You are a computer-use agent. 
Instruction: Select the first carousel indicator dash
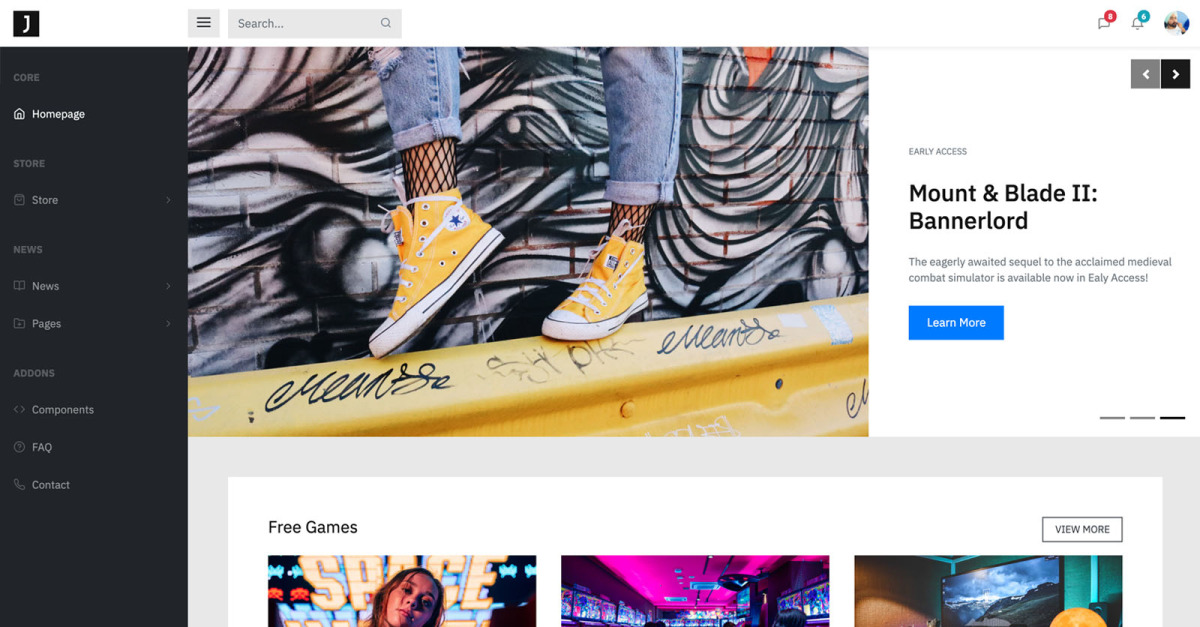click(1112, 417)
